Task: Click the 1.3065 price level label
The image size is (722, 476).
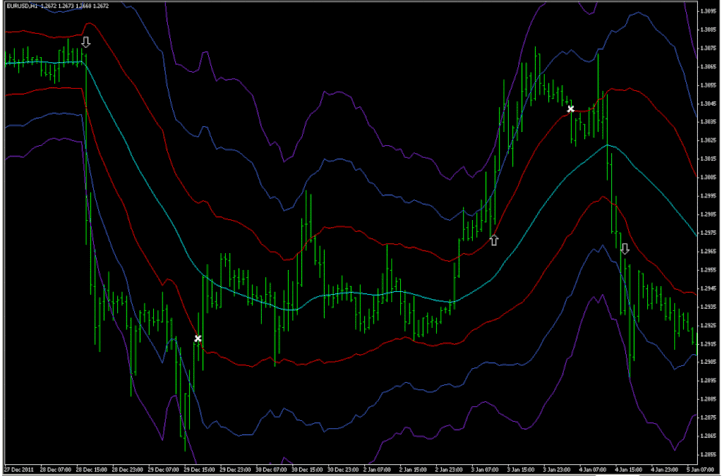Action: click(709, 66)
